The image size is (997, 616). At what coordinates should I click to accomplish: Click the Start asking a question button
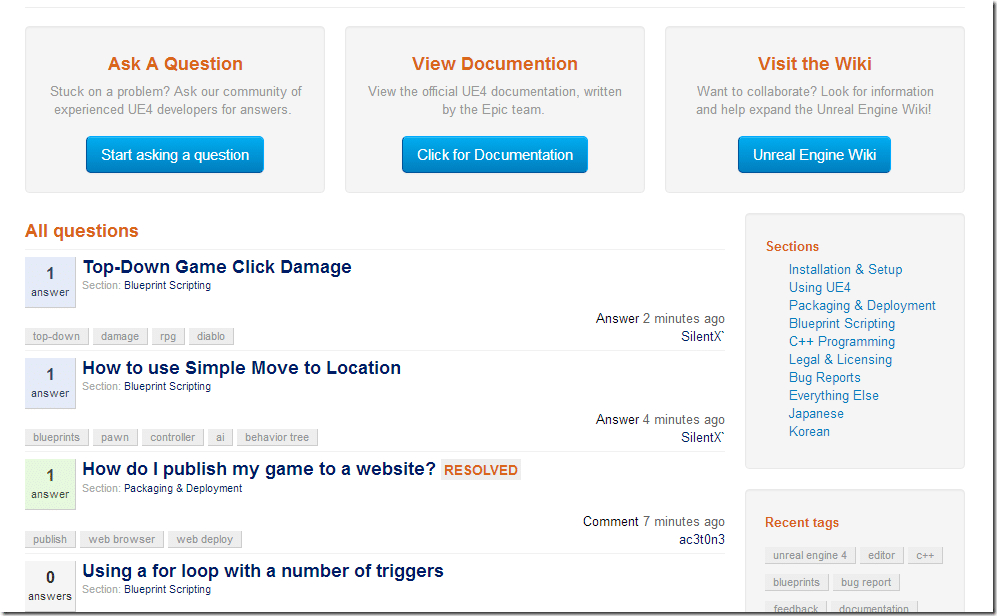point(175,155)
